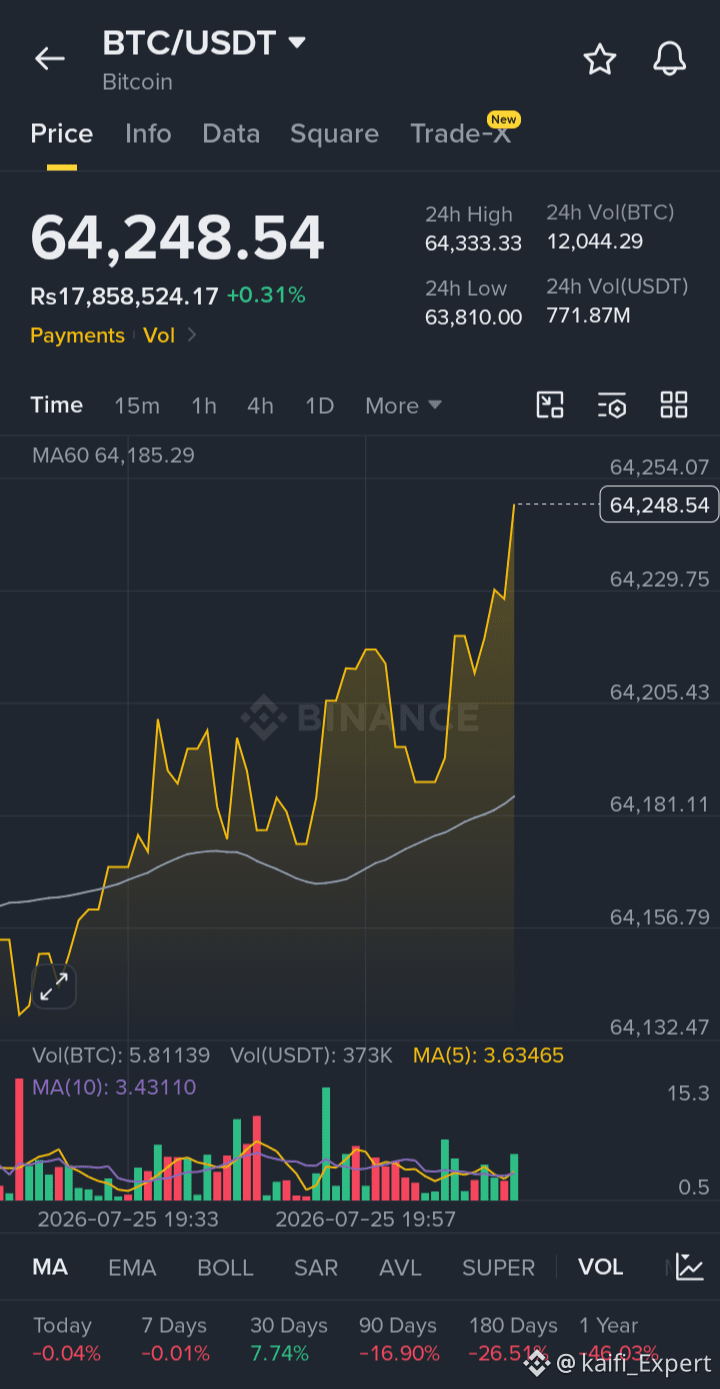Click the Vol(BTC): 5.81139 label
Image resolution: width=720 pixels, height=1389 pixels.
click(x=121, y=1055)
